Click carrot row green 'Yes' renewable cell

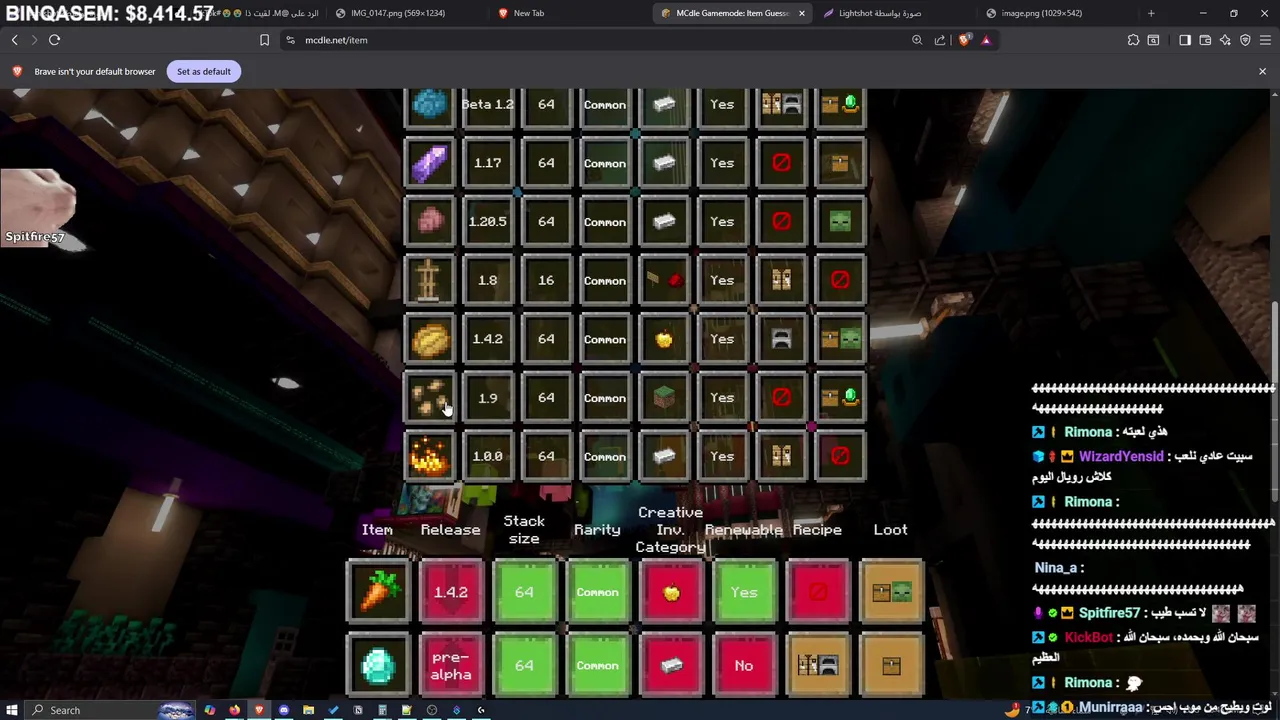pyautogui.click(x=744, y=592)
